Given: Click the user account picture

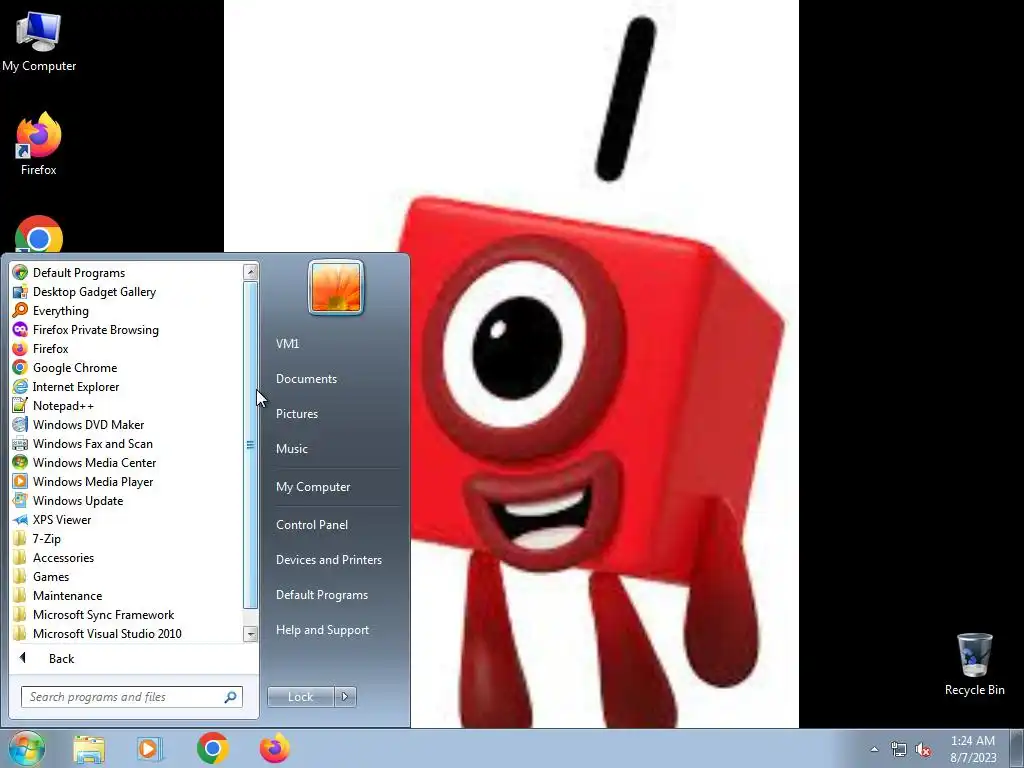Looking at the screenshot, I should [x=336, y=287].
